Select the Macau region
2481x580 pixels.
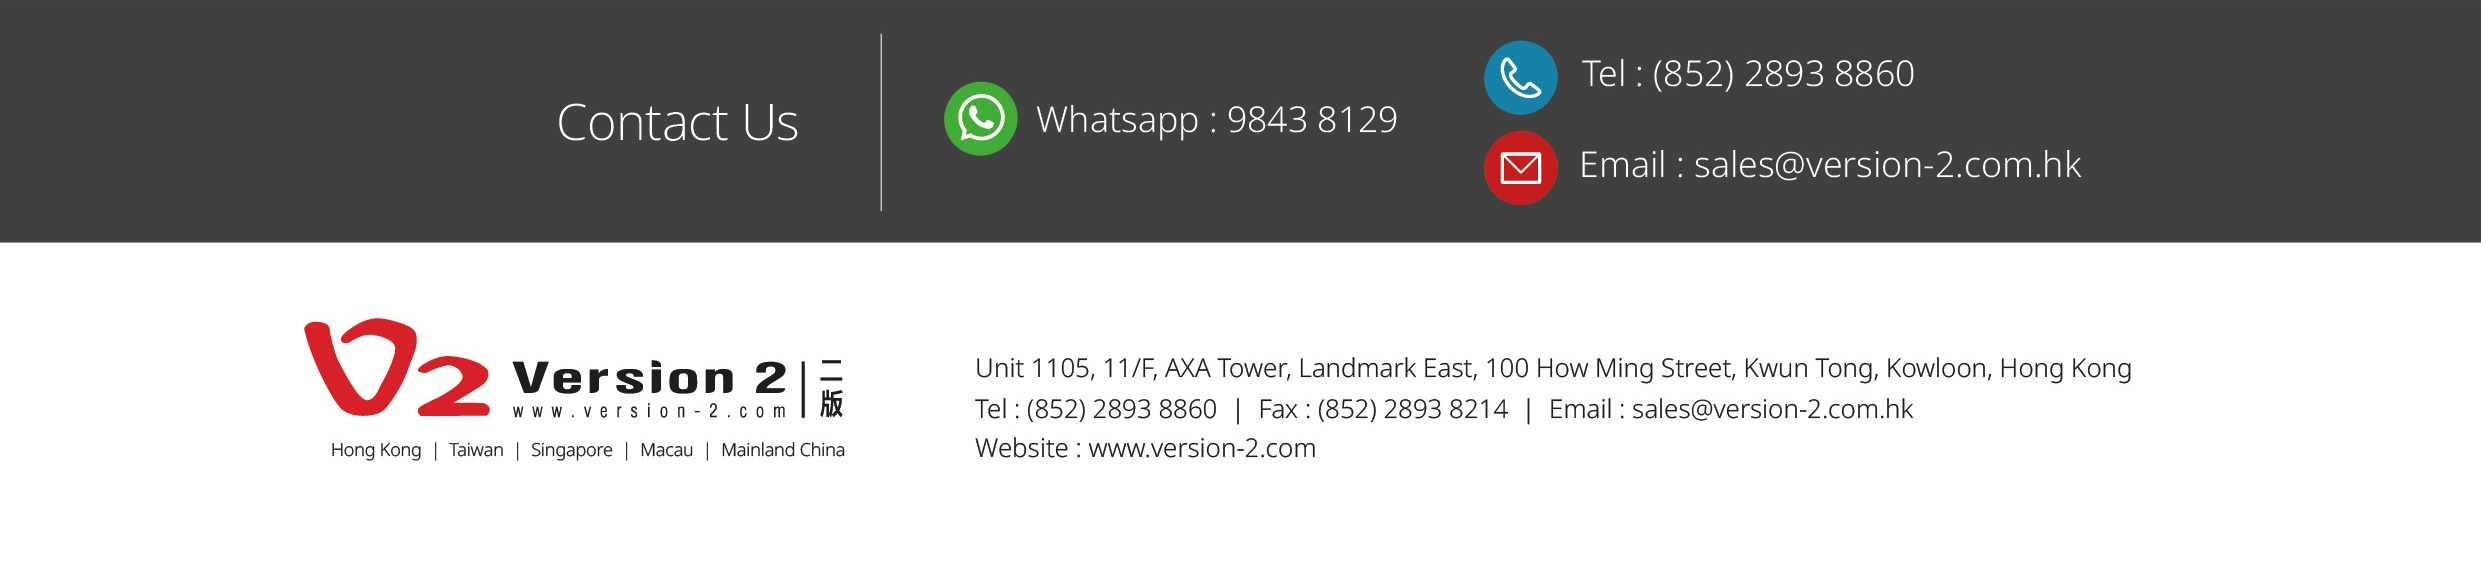click(x=666, y=450)
